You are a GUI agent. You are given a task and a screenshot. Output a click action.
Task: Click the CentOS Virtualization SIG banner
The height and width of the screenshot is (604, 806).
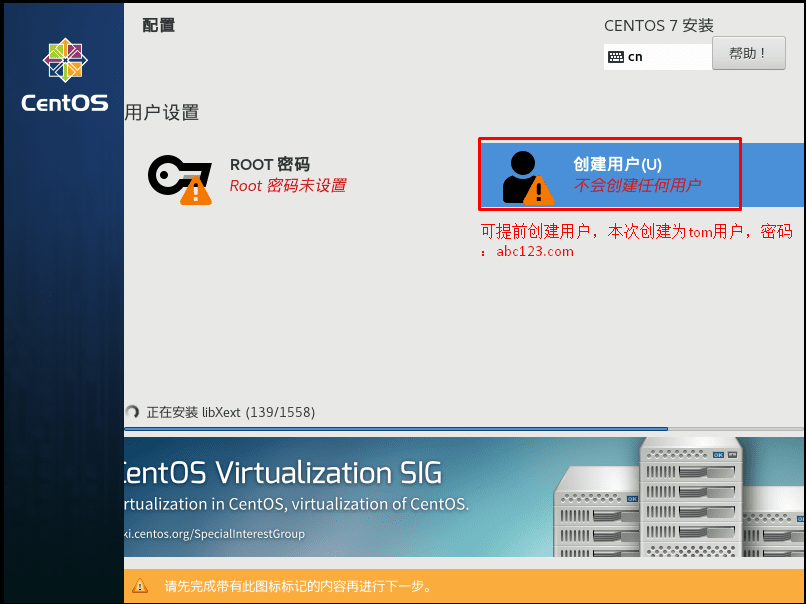(464, 497)
